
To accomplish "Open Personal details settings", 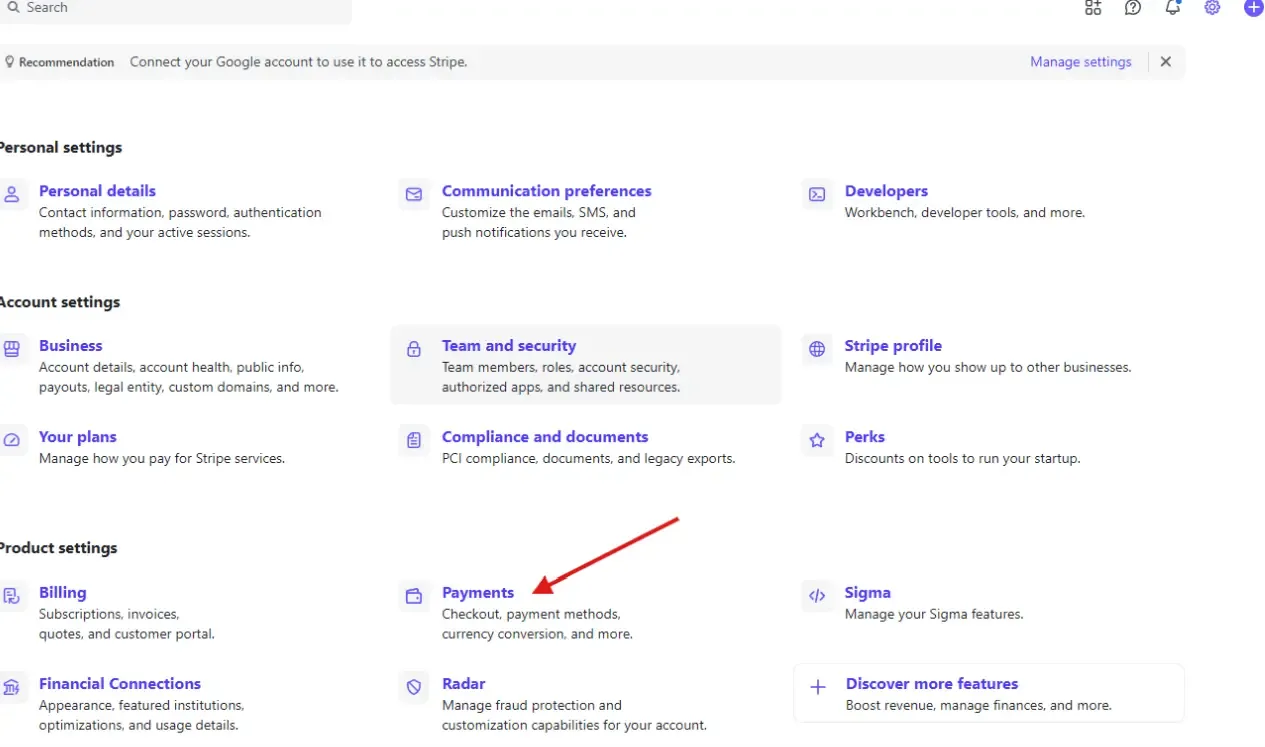I will point(97,190).
